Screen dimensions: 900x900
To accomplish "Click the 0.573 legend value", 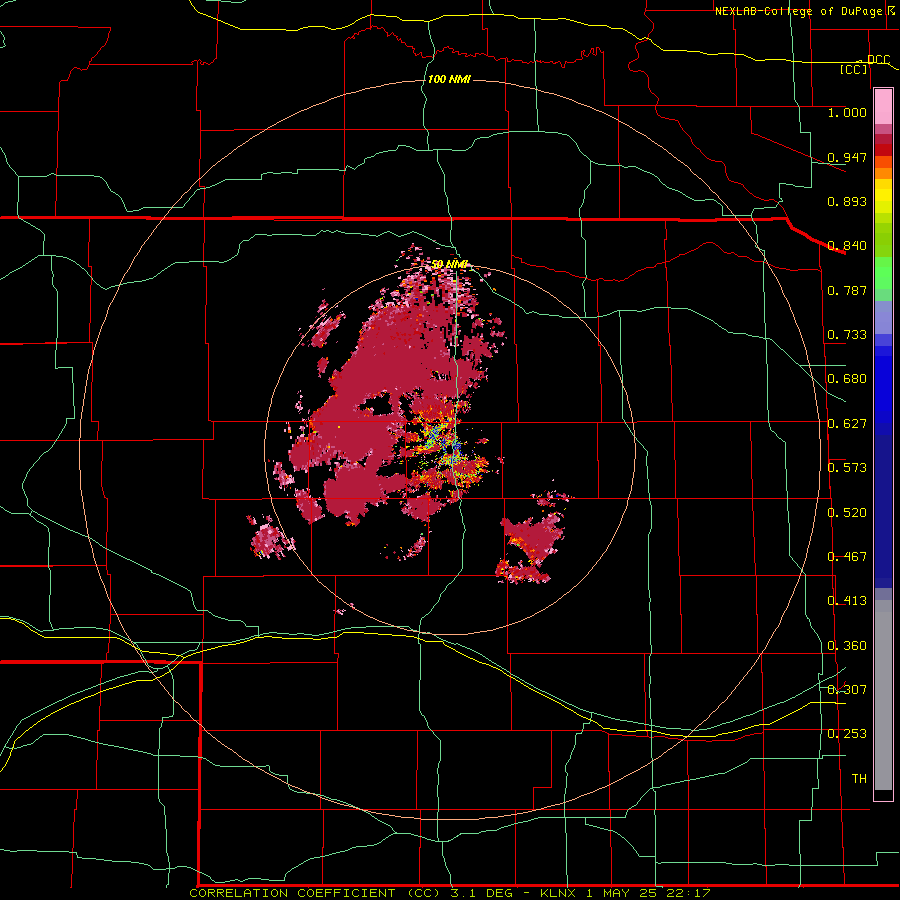I will click(x=847, y=468).
